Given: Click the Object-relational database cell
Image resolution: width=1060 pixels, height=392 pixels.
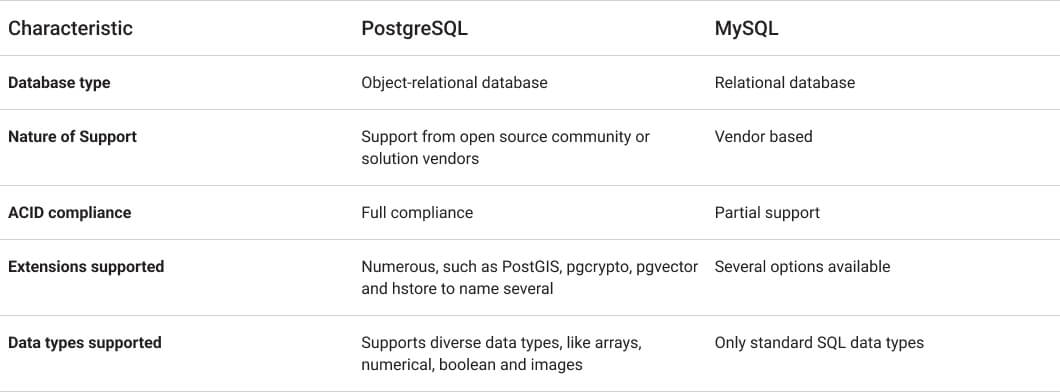Looking at the screenshot, I should [454, 82].
